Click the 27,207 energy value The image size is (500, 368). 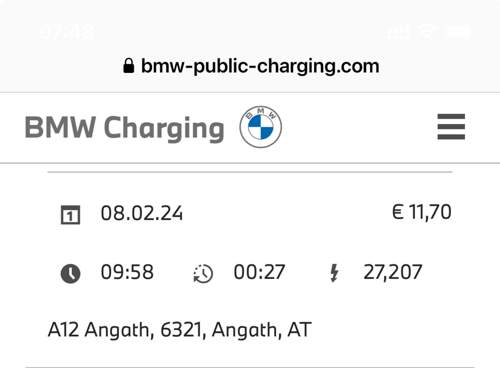(393, 272)
